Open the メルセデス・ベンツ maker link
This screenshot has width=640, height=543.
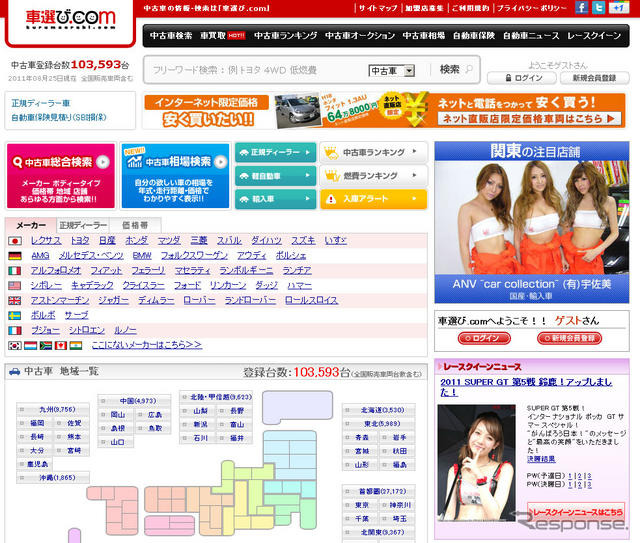pos(91,256)
